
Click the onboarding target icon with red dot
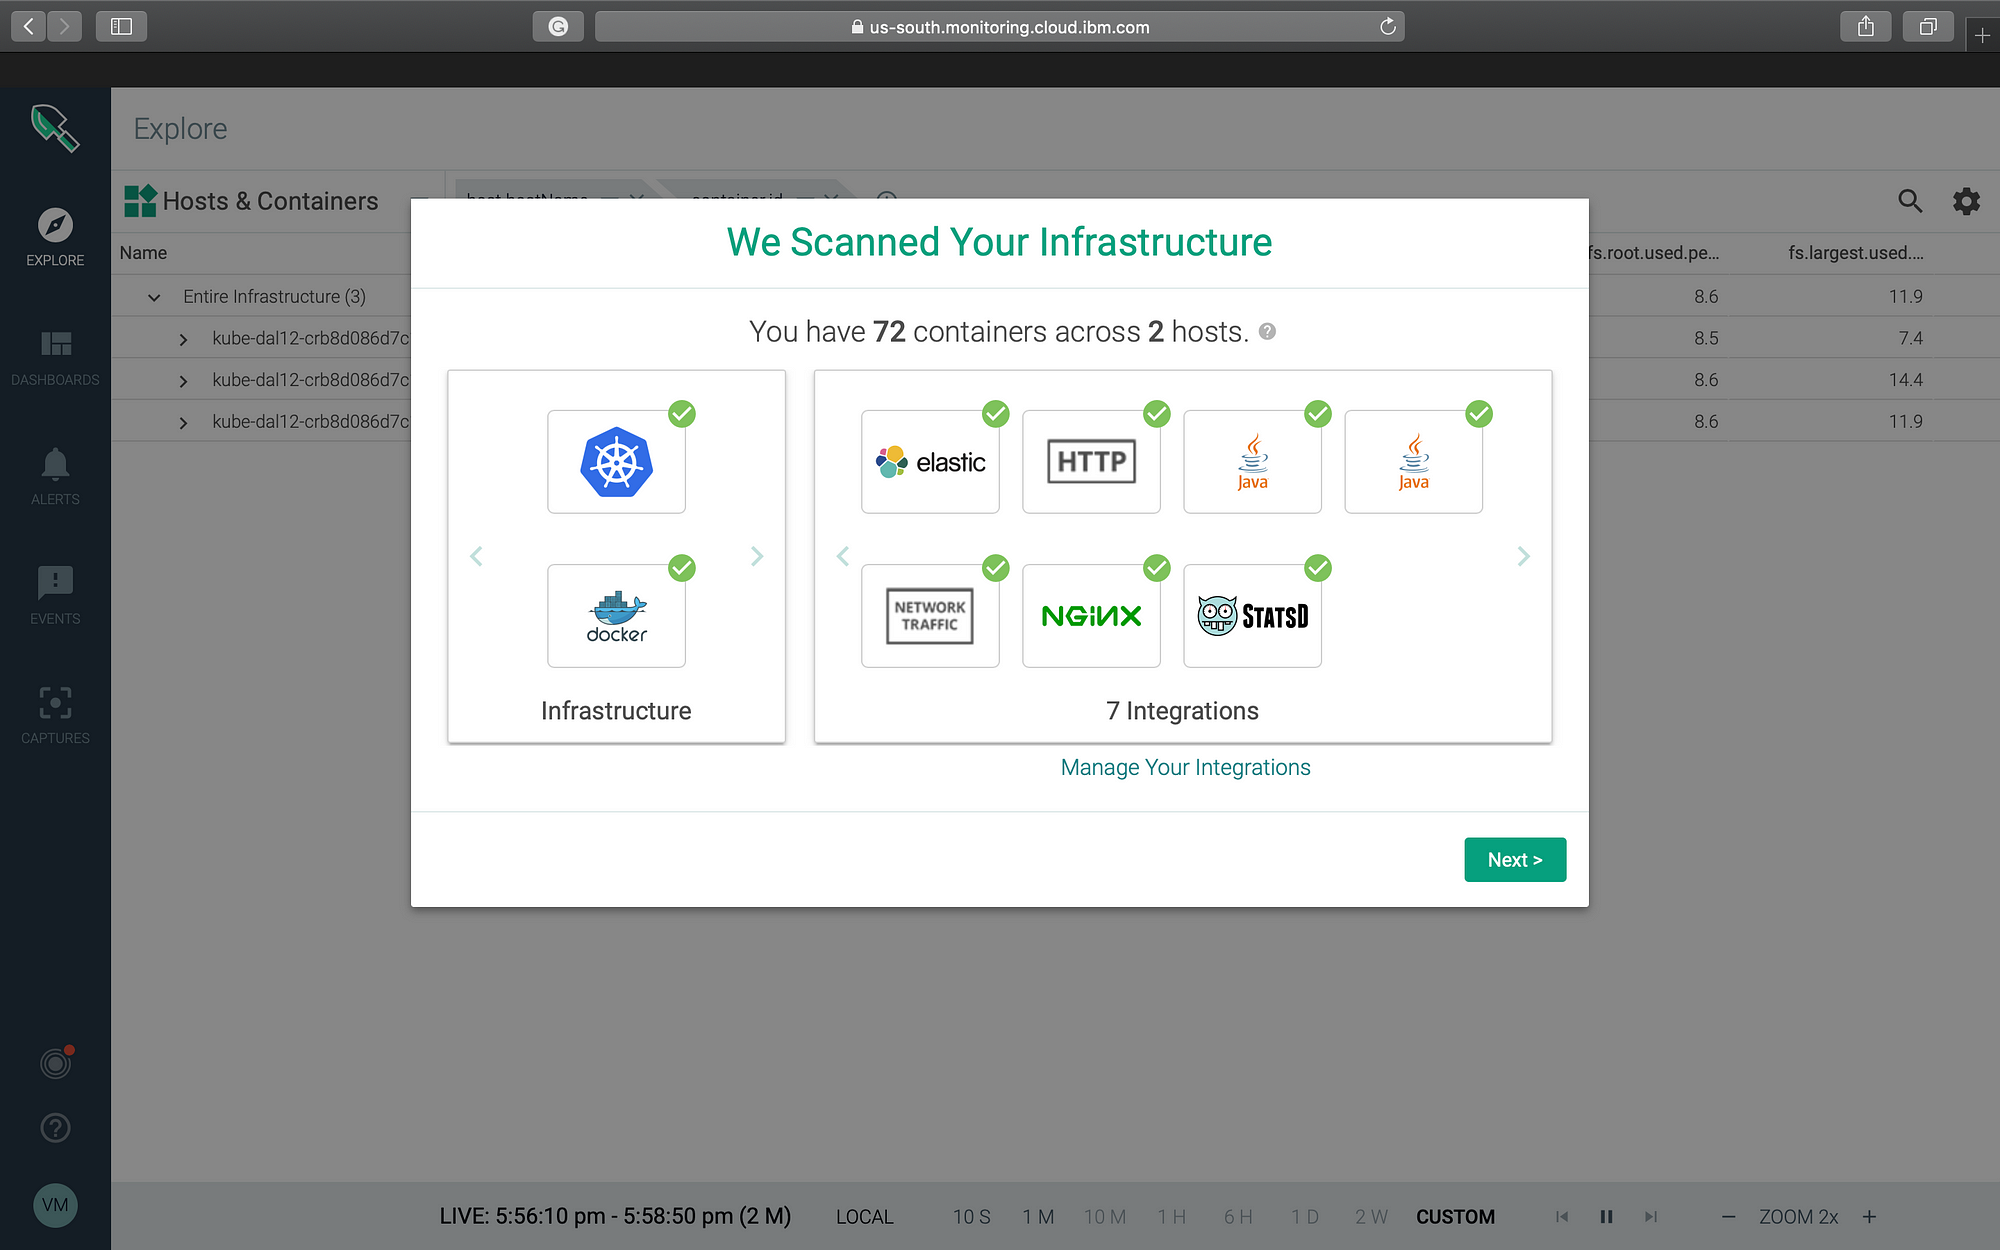click(x=56, y=1062)
